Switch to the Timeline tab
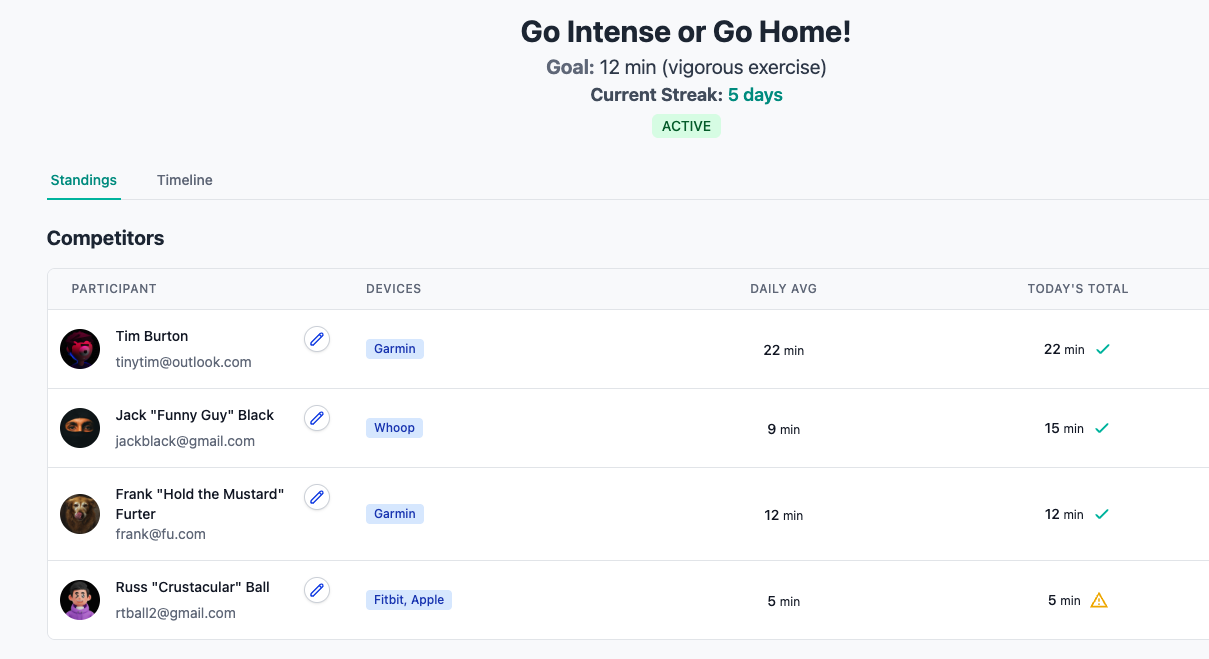The height and width of the screenshot is (659, 1209). [184, 180]
